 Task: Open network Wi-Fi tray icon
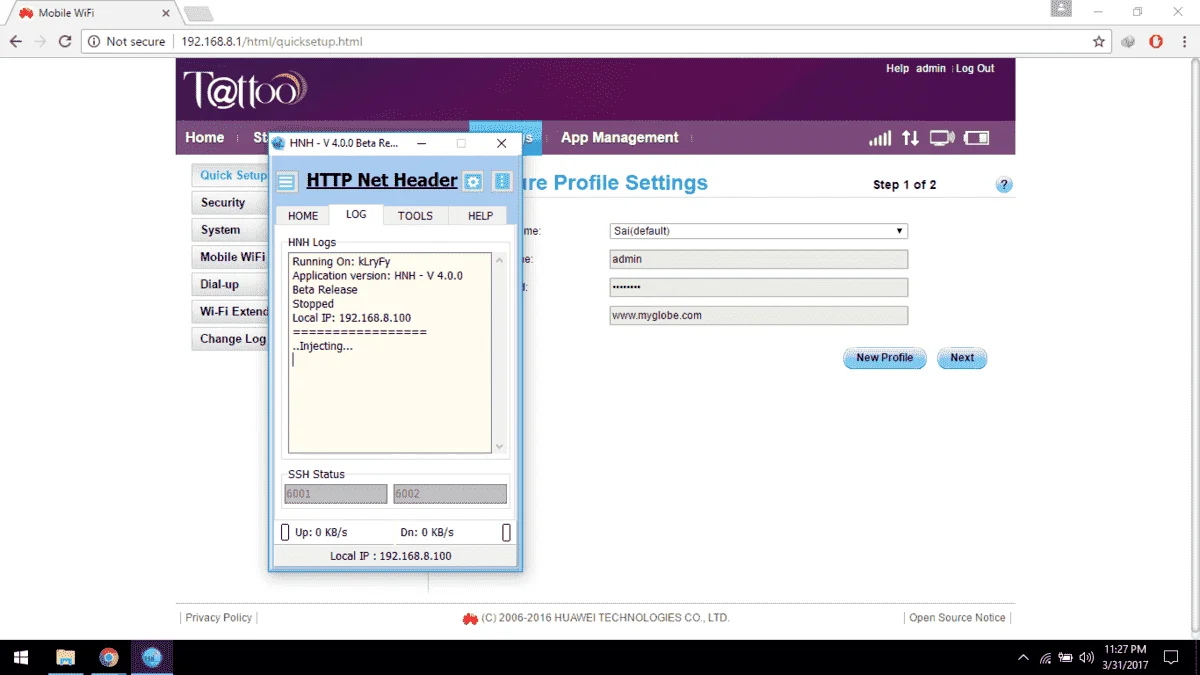[x=1045, y=658]
